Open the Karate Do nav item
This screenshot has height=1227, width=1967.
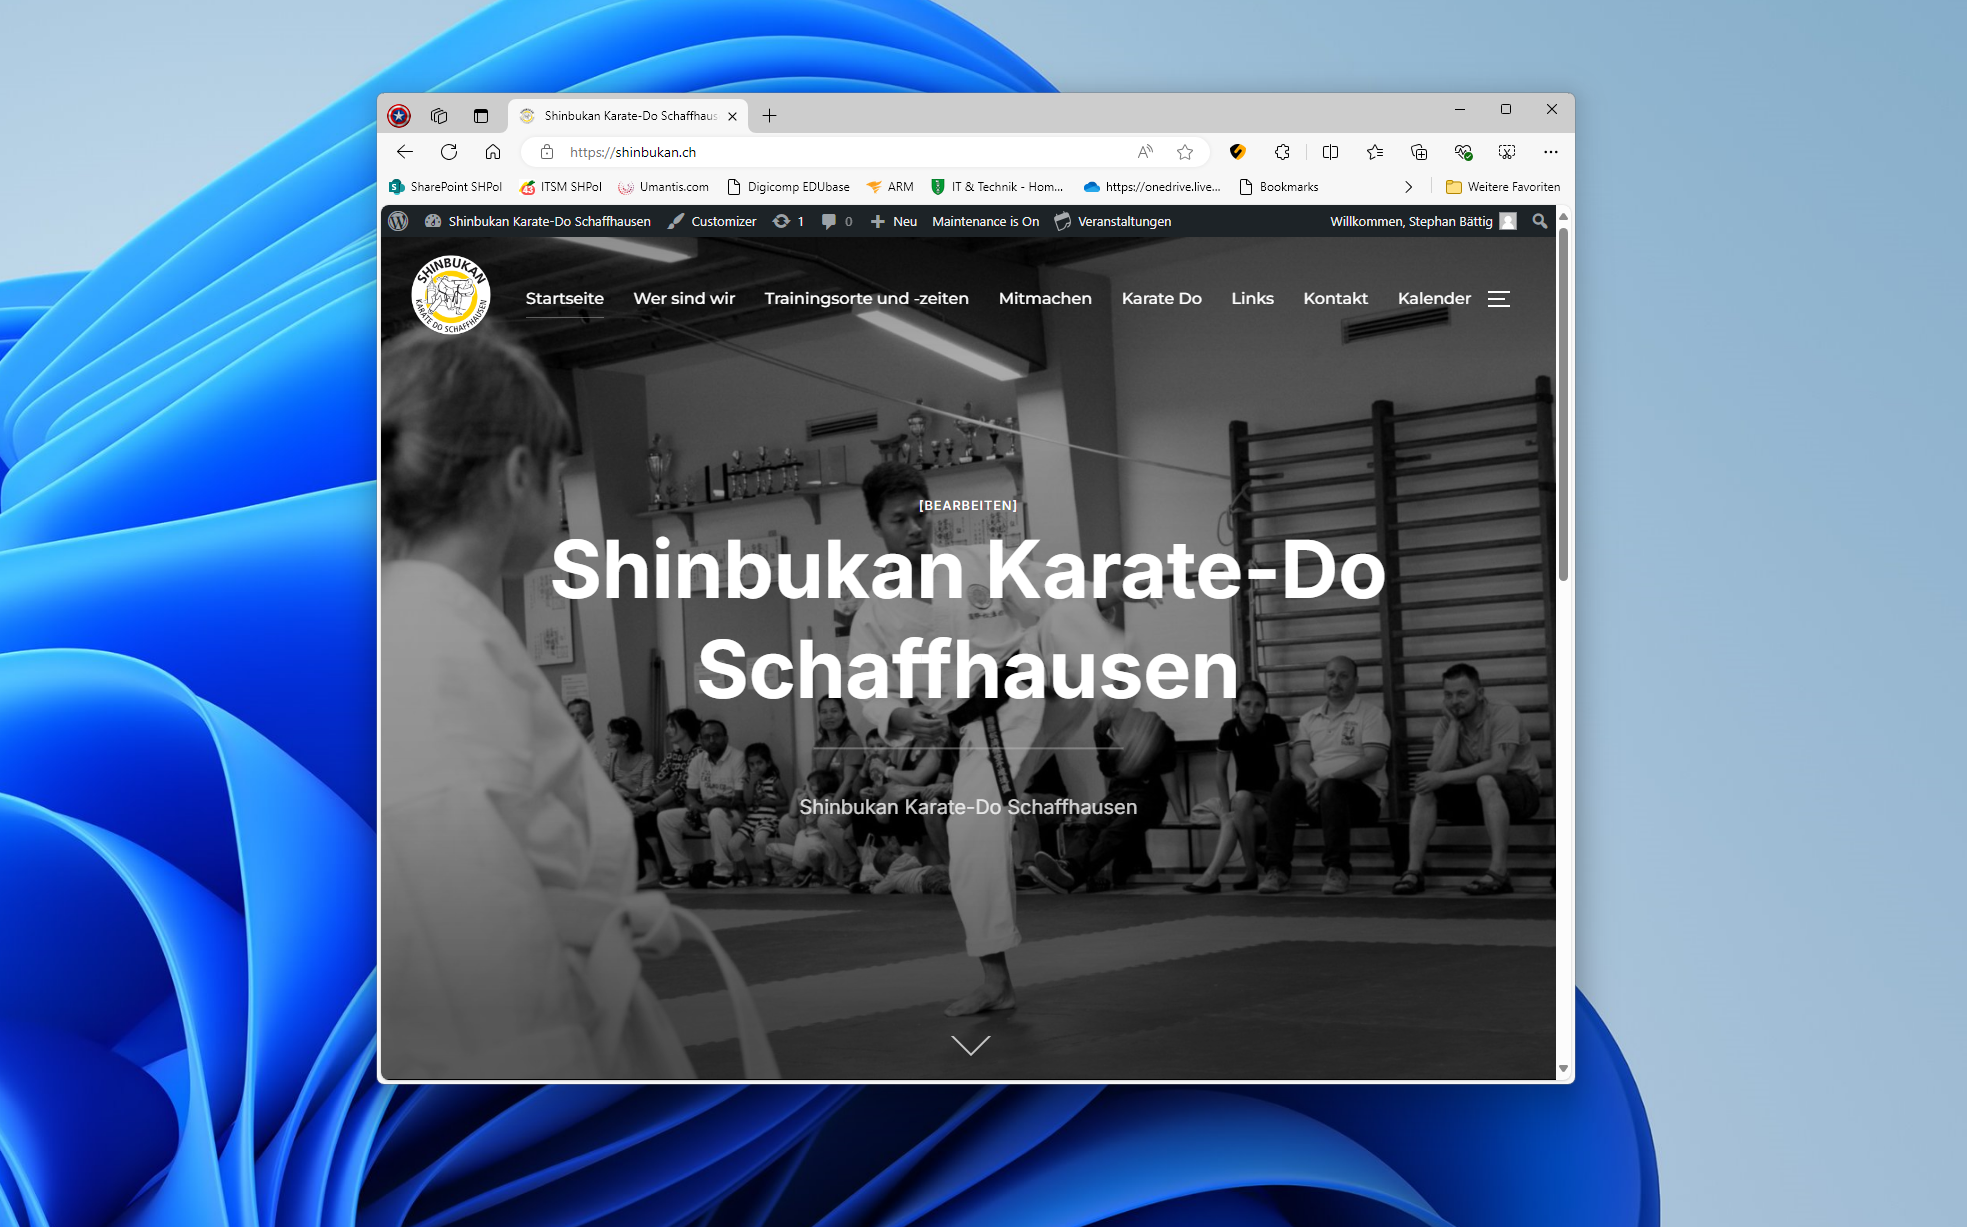pos(1162,298)
